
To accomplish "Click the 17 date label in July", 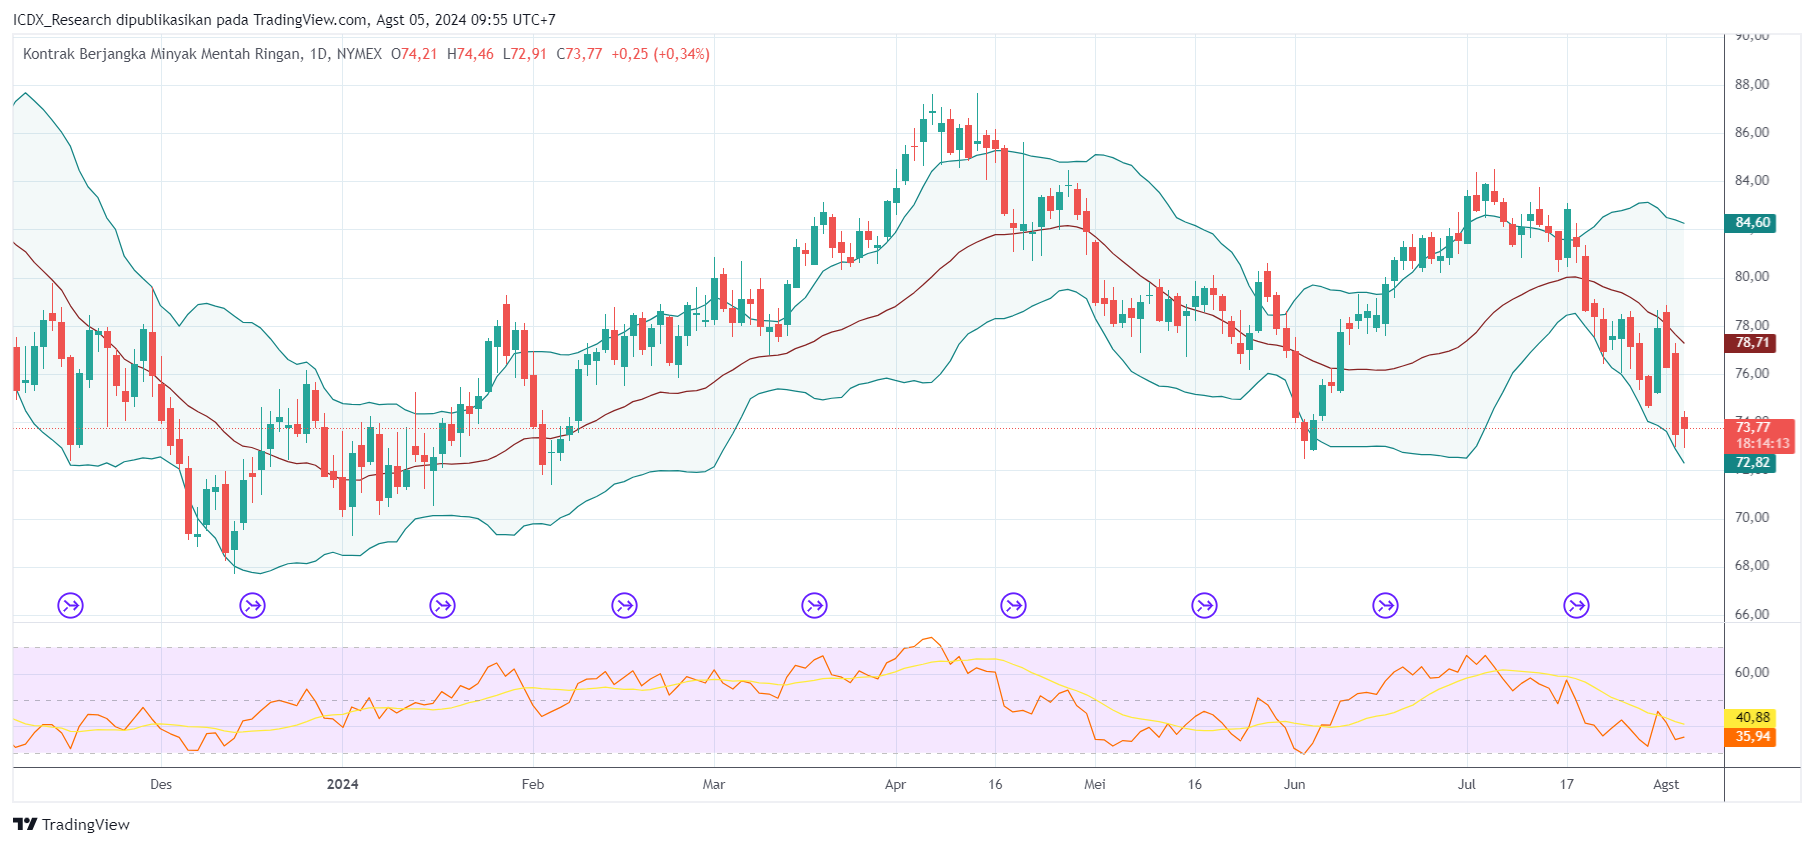I will coord(1567,784).
